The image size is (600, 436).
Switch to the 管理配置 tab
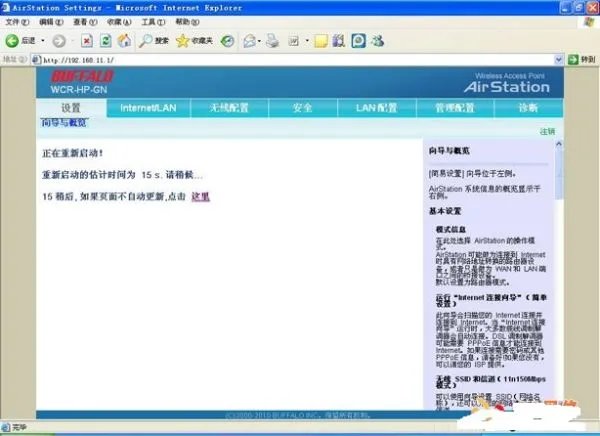click(x=455, y=108)
